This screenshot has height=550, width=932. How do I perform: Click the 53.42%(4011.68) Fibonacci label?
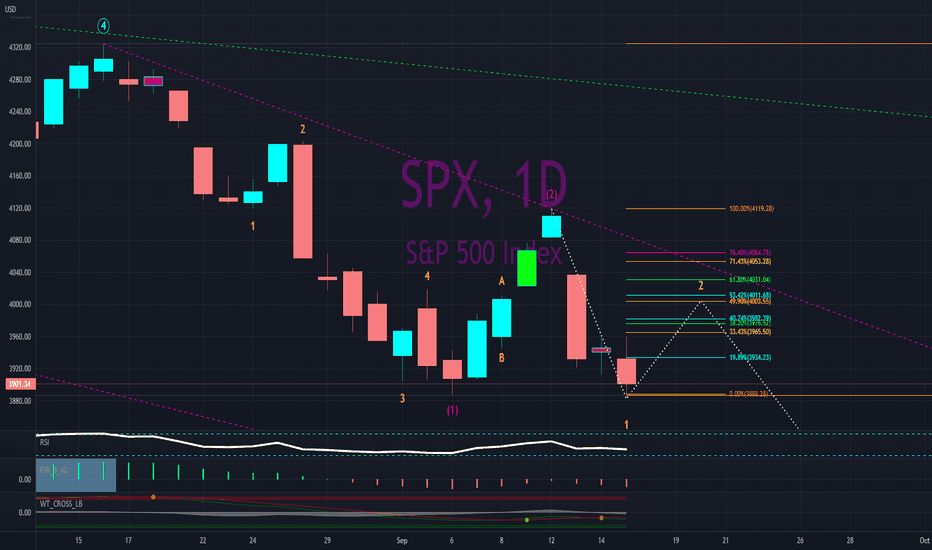750,295
